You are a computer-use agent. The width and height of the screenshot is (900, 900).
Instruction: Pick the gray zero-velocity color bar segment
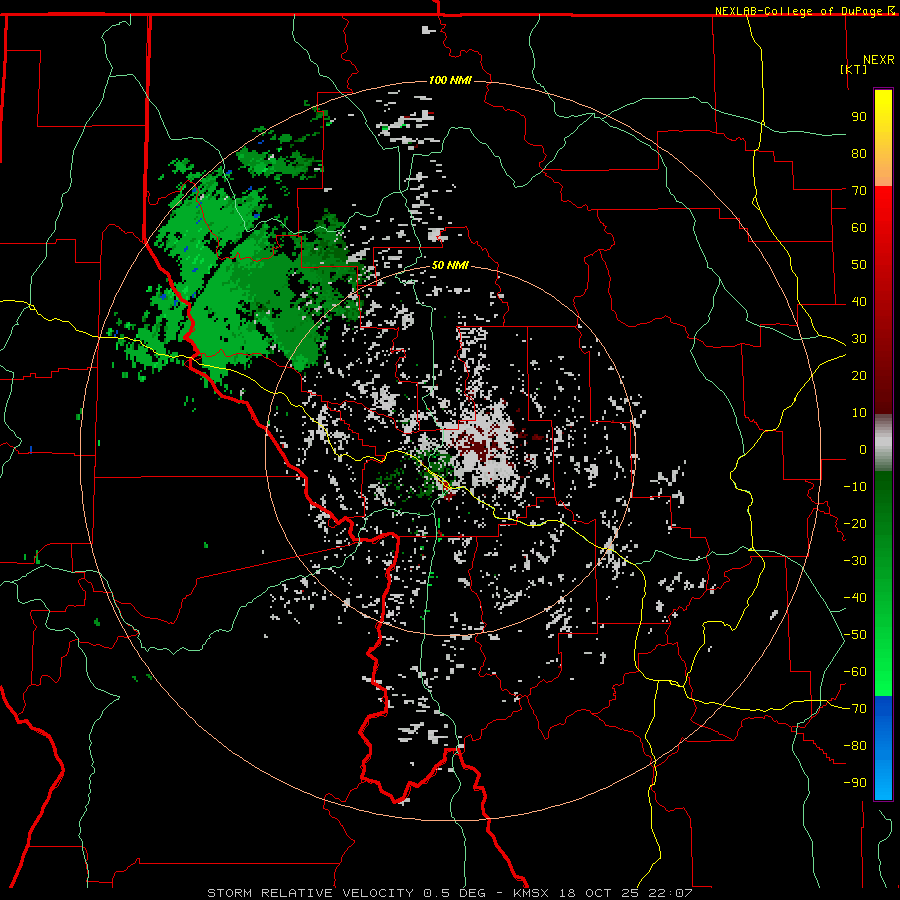(883, 443)
